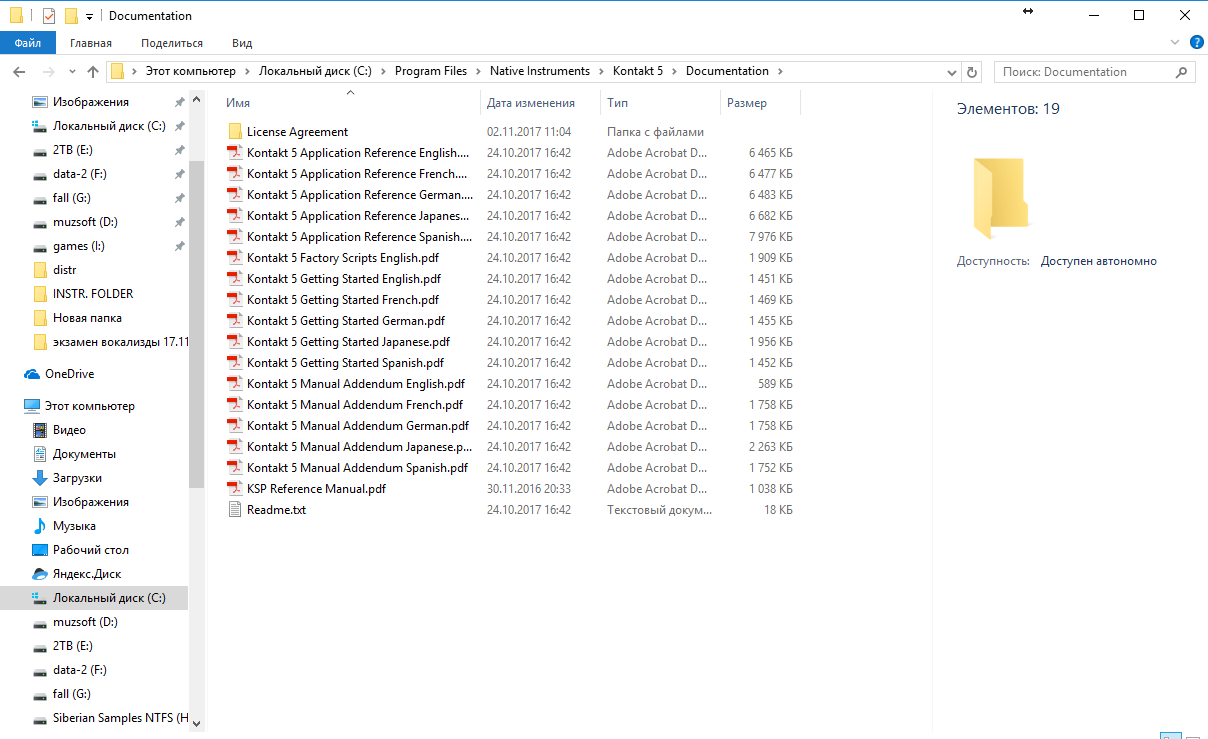Switch to the Поделиться ribbon tab
The height and width of the screenshot is (739, 1208).
tap(172, 43)
